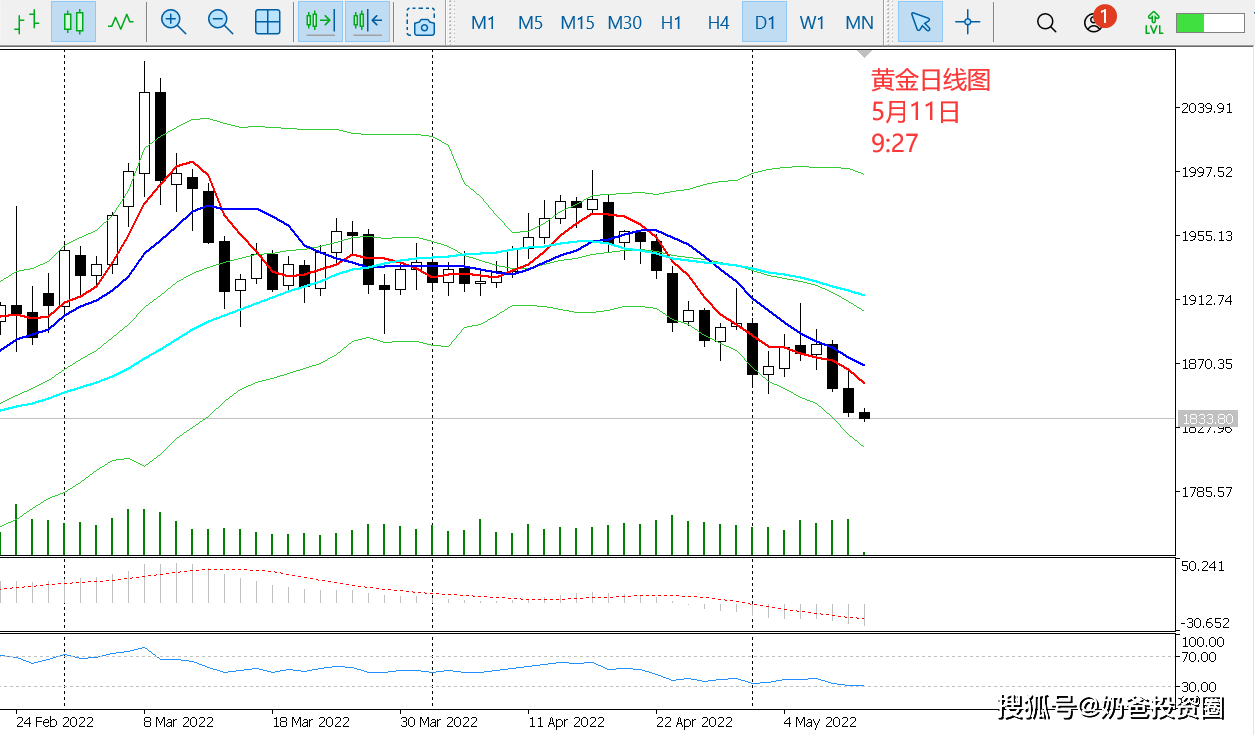Switch to line chart display

(121, 22)
